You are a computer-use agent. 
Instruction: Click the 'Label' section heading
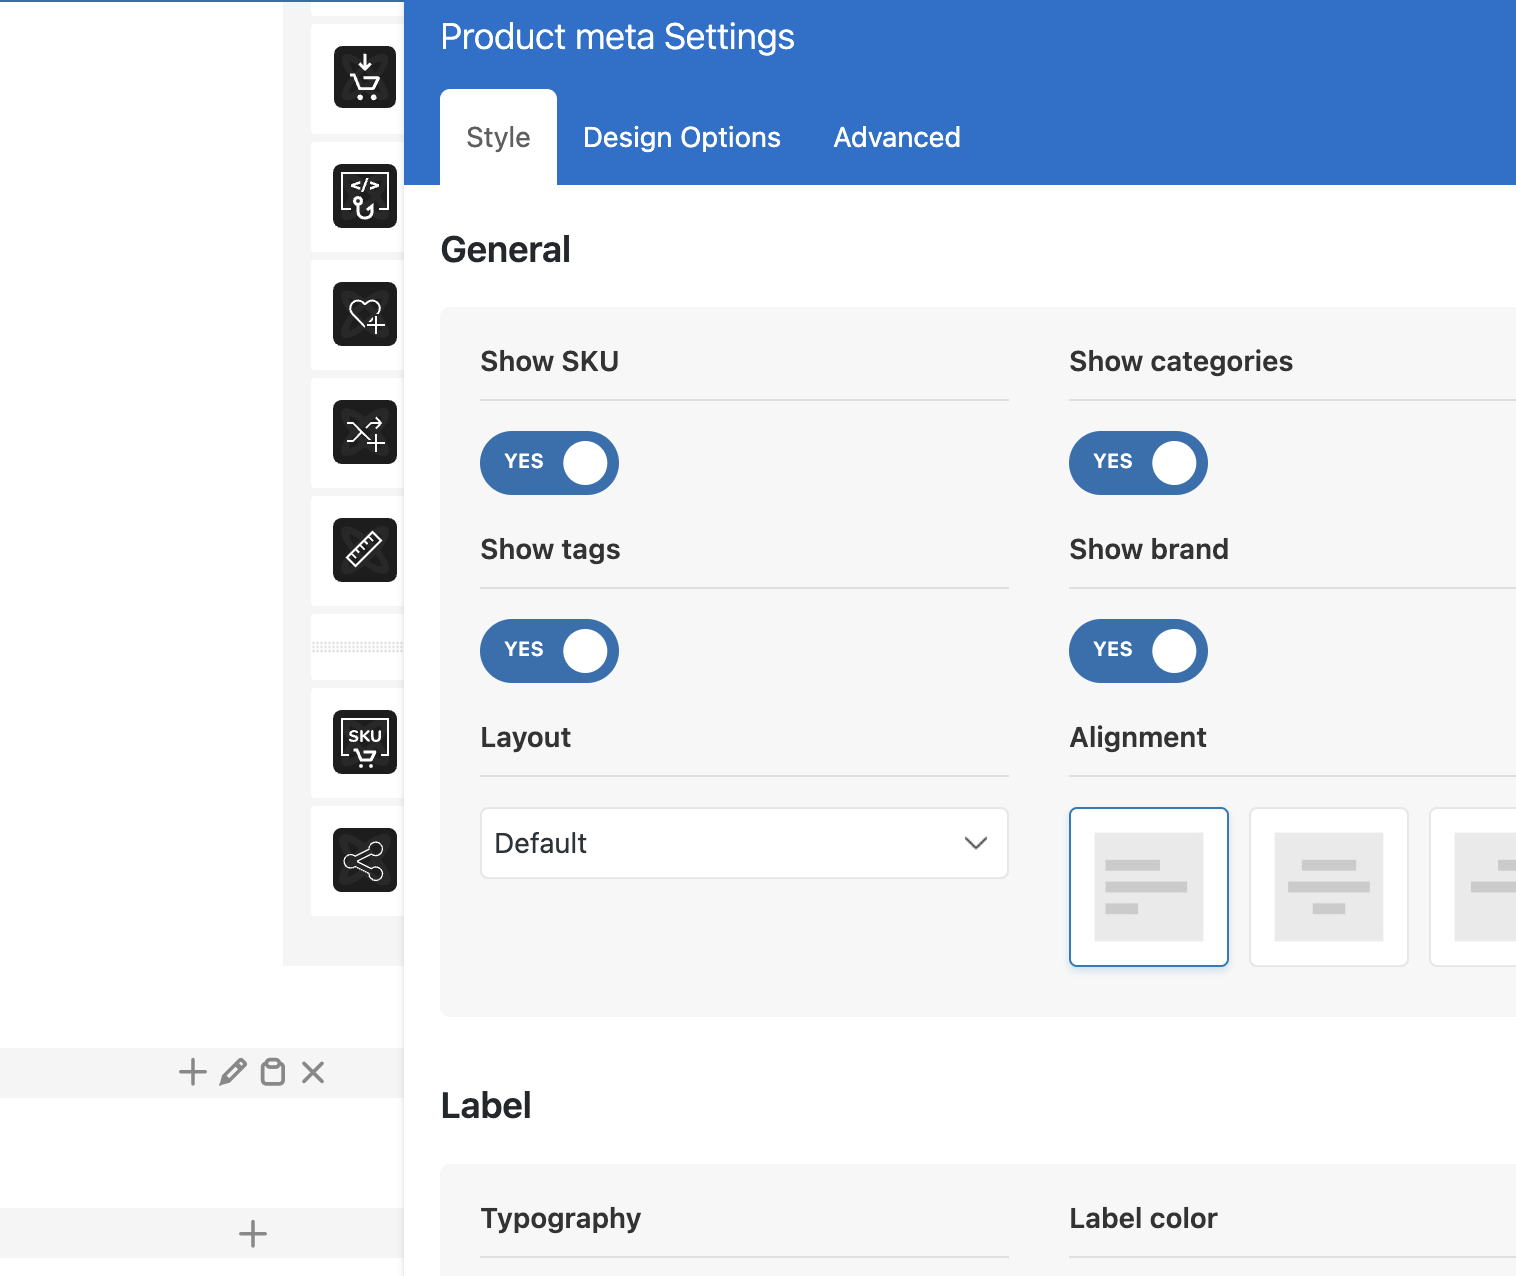[x=486, y=1105]
